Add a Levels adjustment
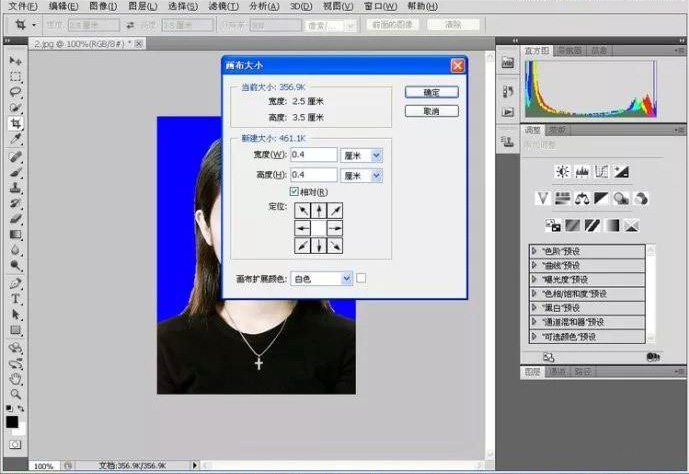This screenshot has width=689, height=474. [x=582, y=172]
